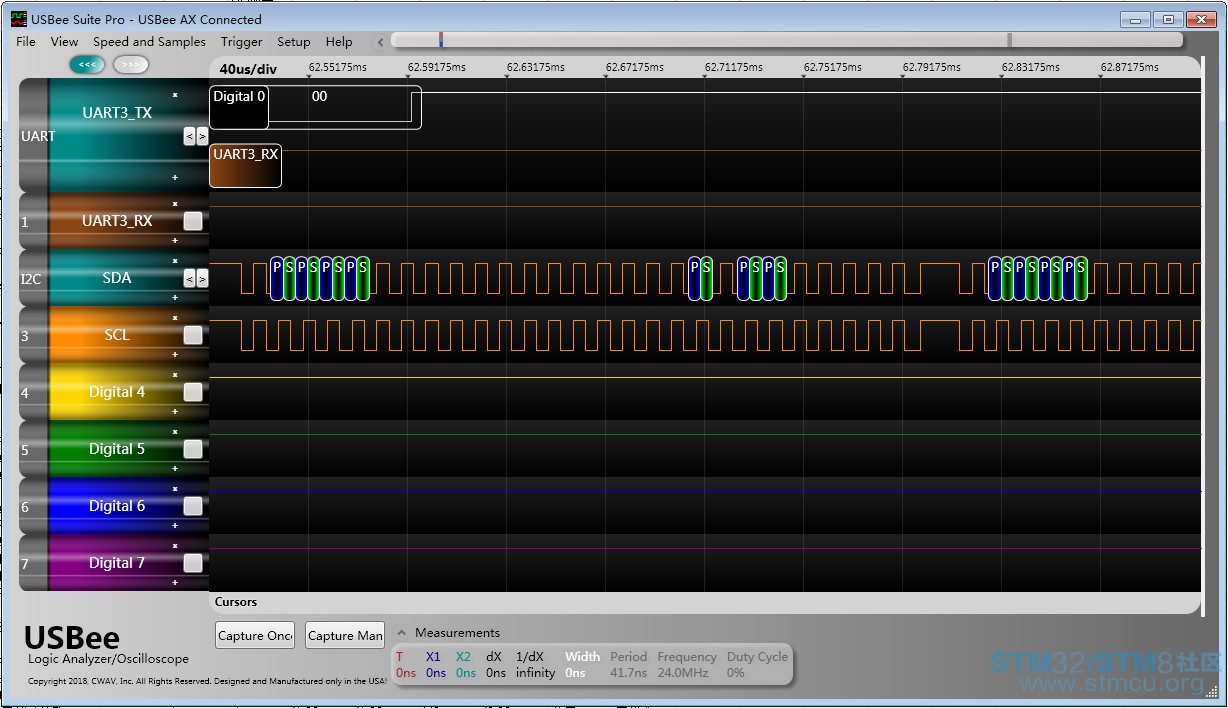Click the x icon on Digital 7
1228x708 pixels.
click(175, 546)
